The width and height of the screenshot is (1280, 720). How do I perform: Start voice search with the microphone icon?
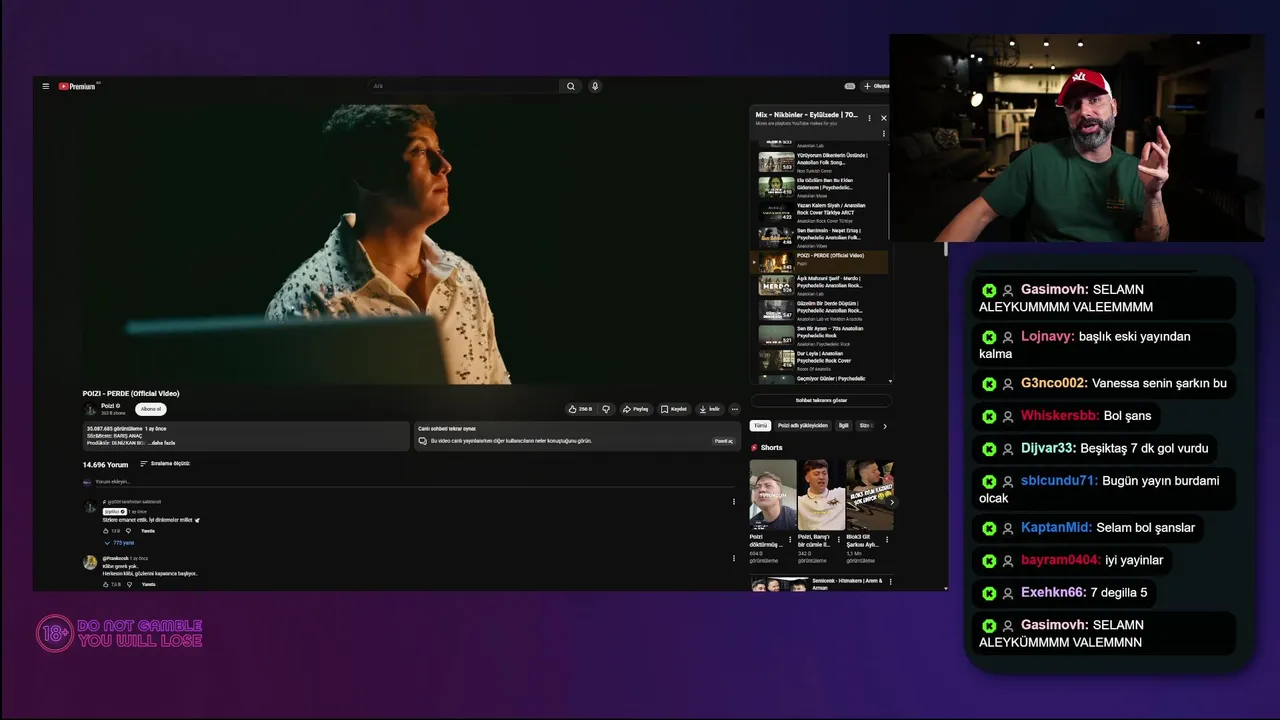click(x=595, y=86)
